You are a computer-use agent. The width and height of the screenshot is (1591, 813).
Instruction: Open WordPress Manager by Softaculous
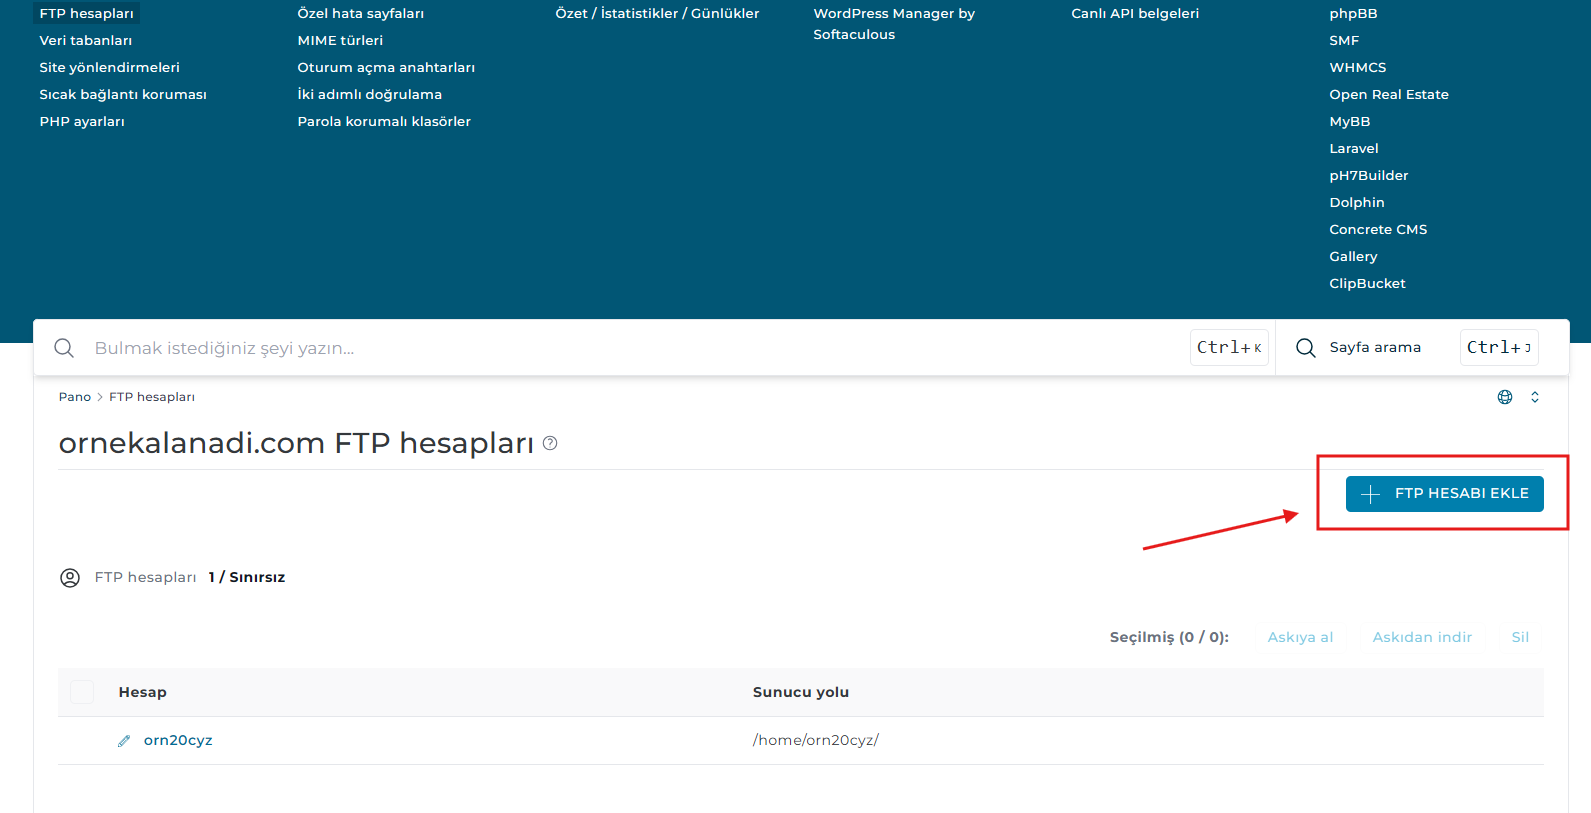(x=893, y=24)
